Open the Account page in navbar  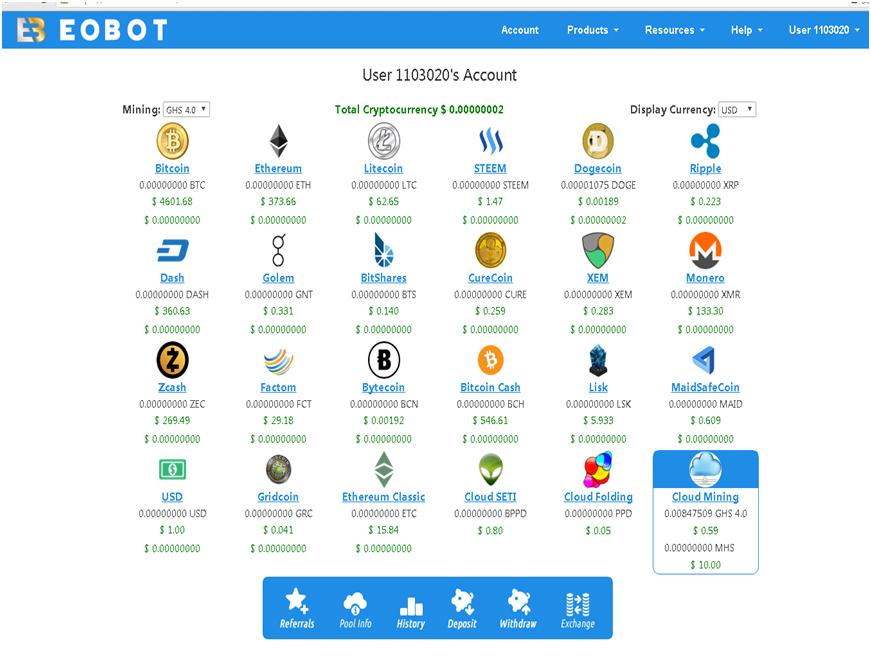520,30
